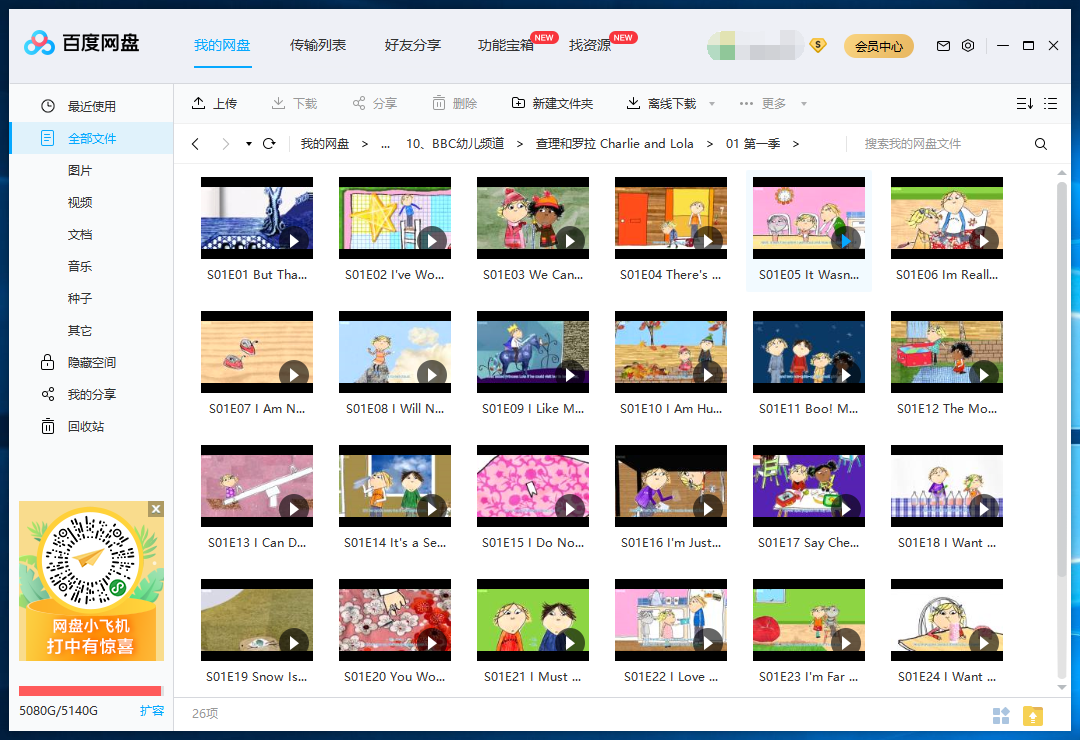Open the sort order icon
This screenshot has height=740, width=1080.
pyautogui.click(x=1024, y=103)
